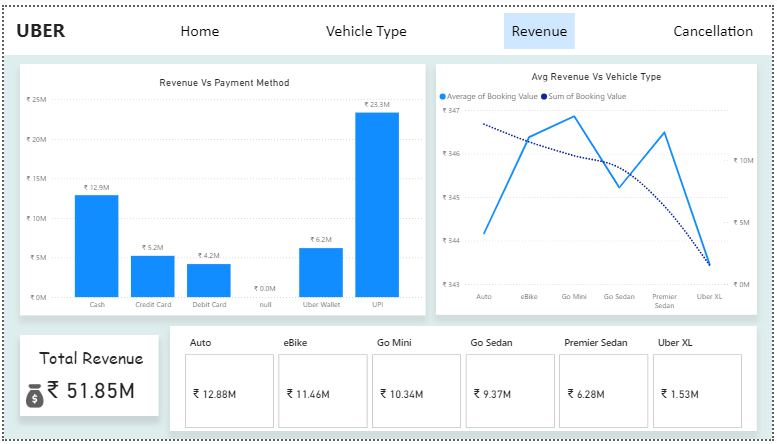The width and height of the screenshot is (777, 444).
Task: Click the Debit Card bar
Action: click(208, 280)
